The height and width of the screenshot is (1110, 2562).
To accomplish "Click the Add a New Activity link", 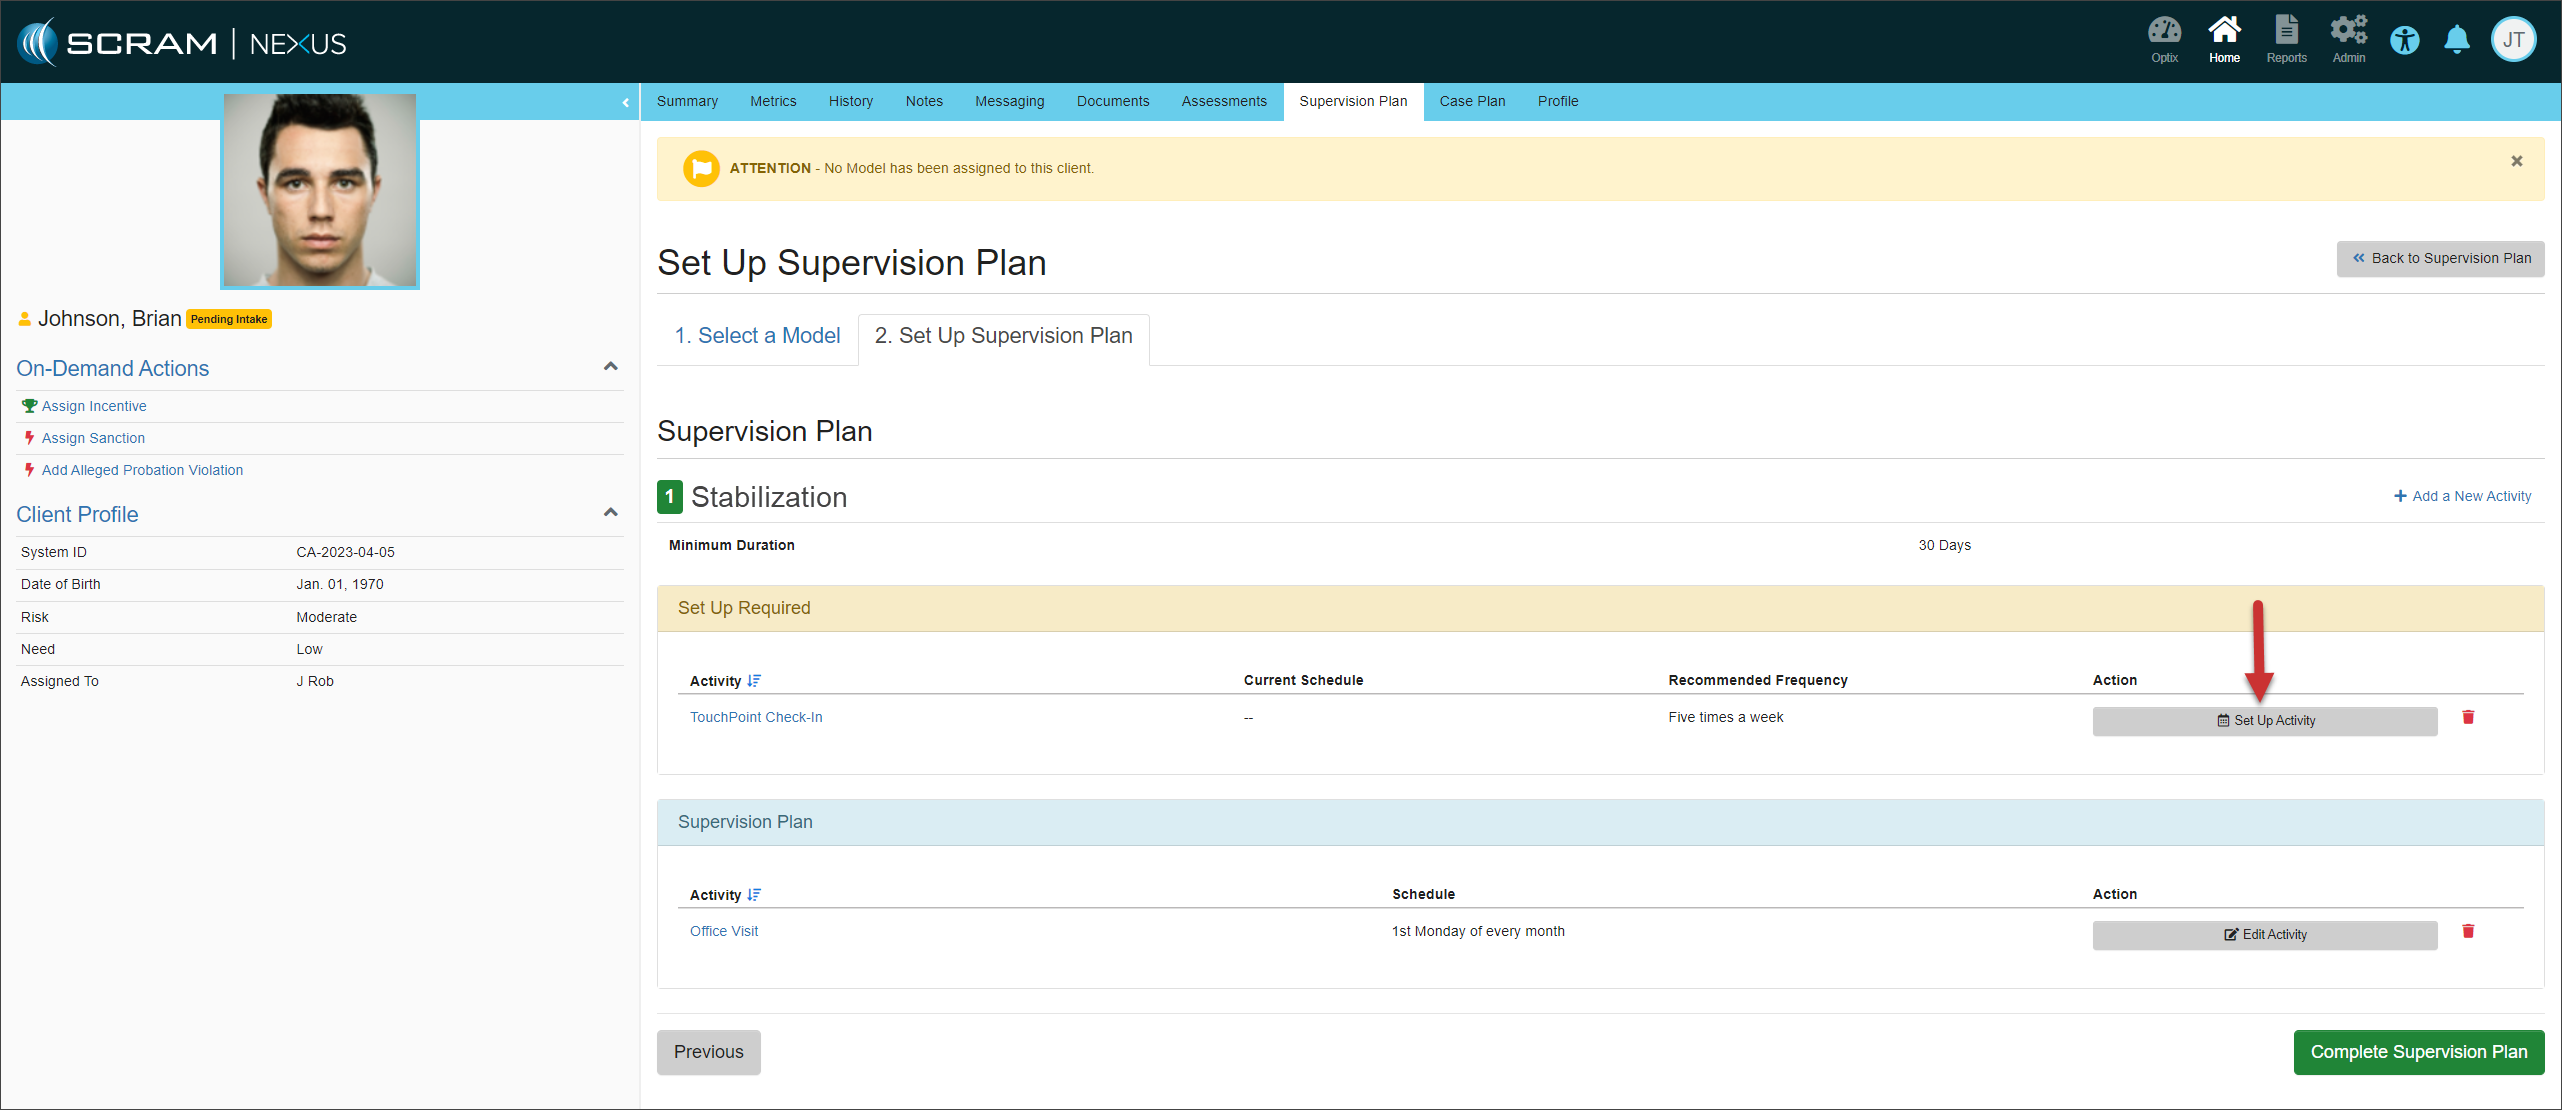I will (2462, 496).
